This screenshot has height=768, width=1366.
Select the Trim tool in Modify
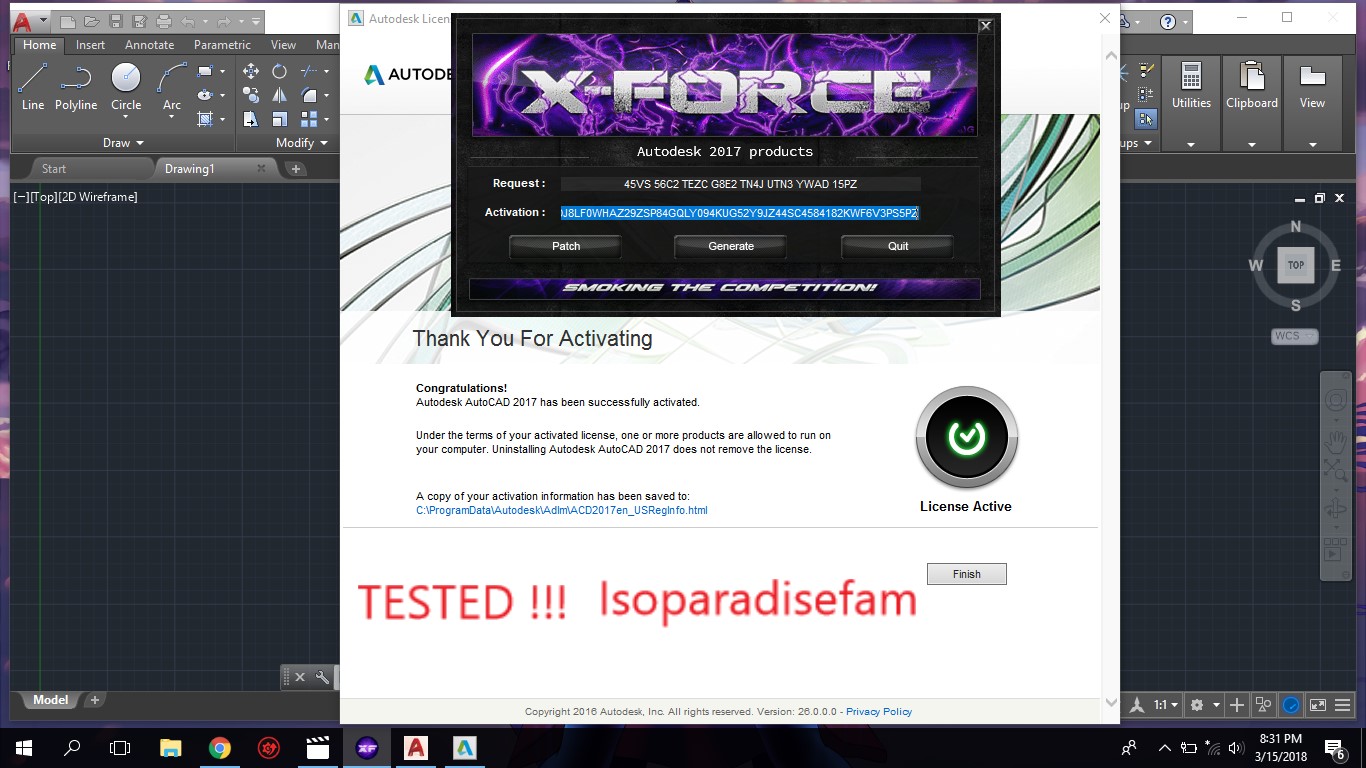(309, 72)
